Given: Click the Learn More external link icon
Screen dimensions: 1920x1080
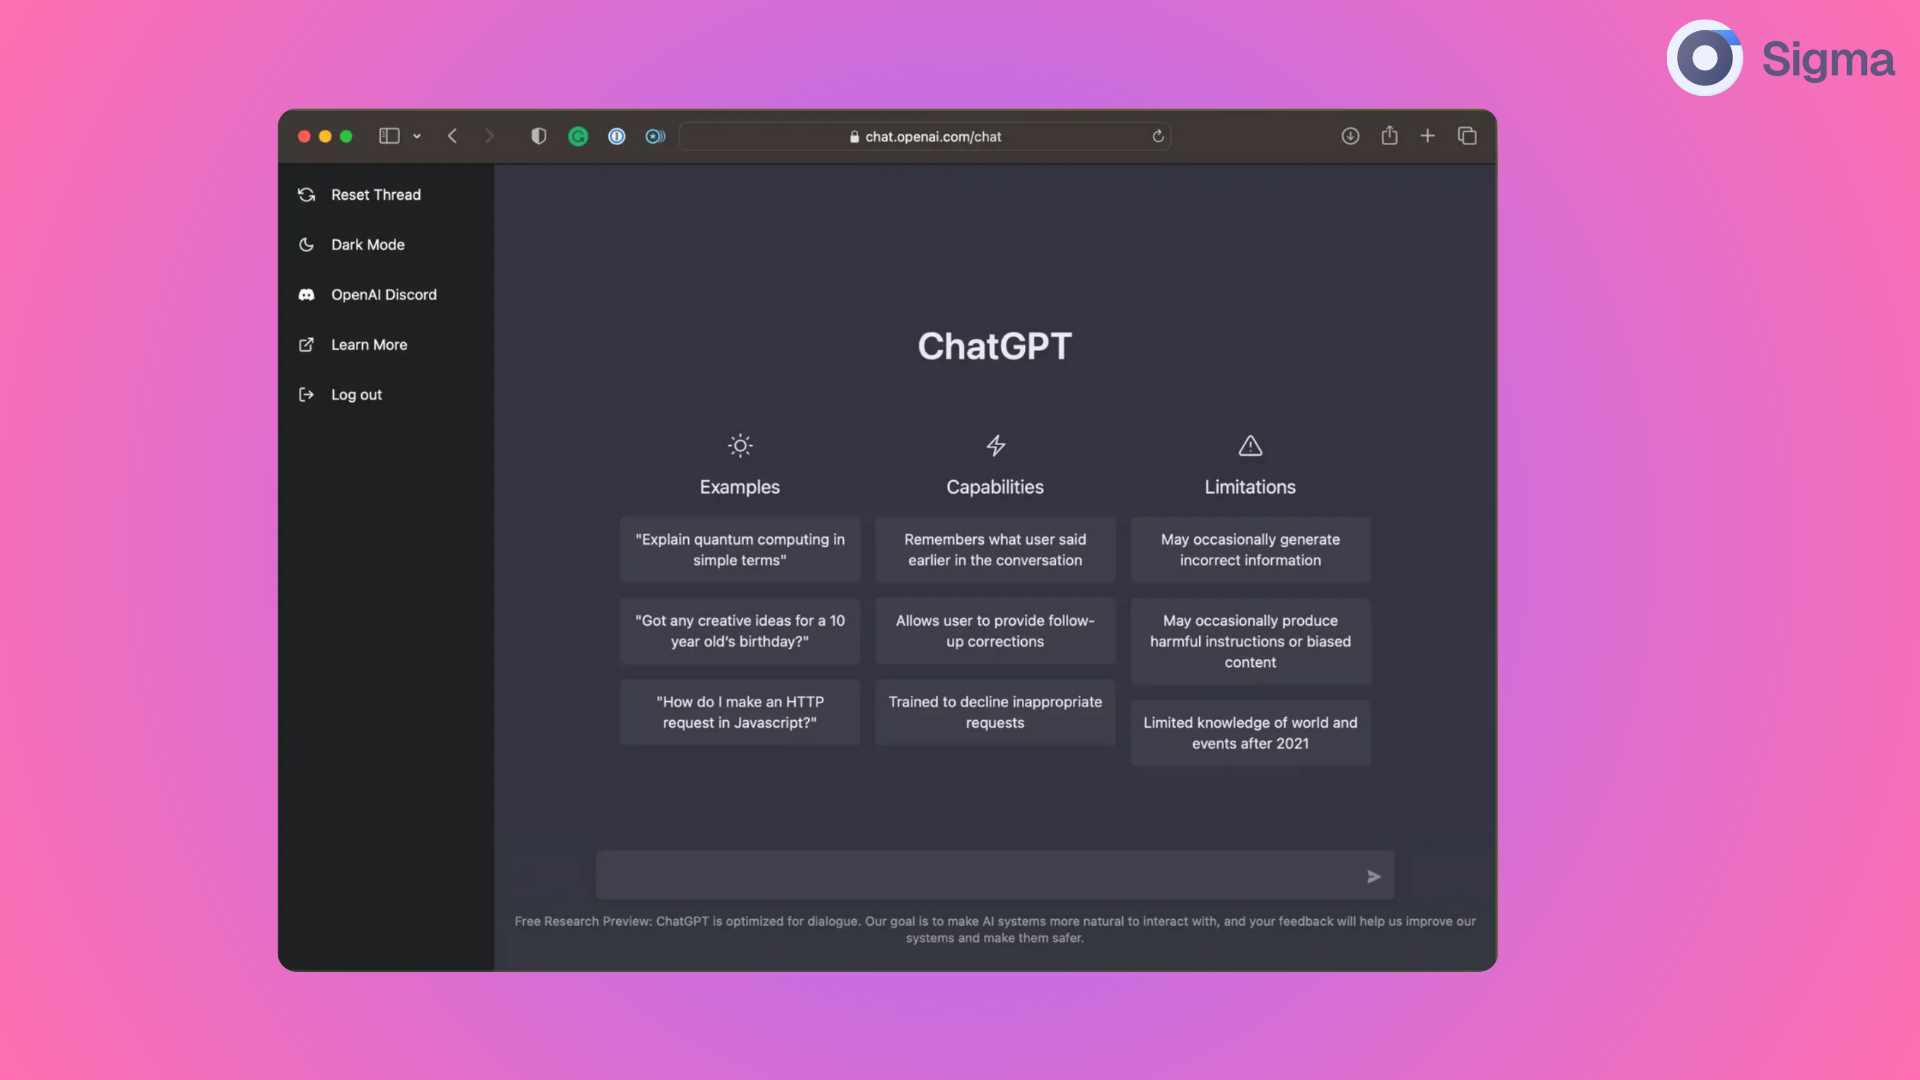Looking at the screenshot, I should (307, 345).
